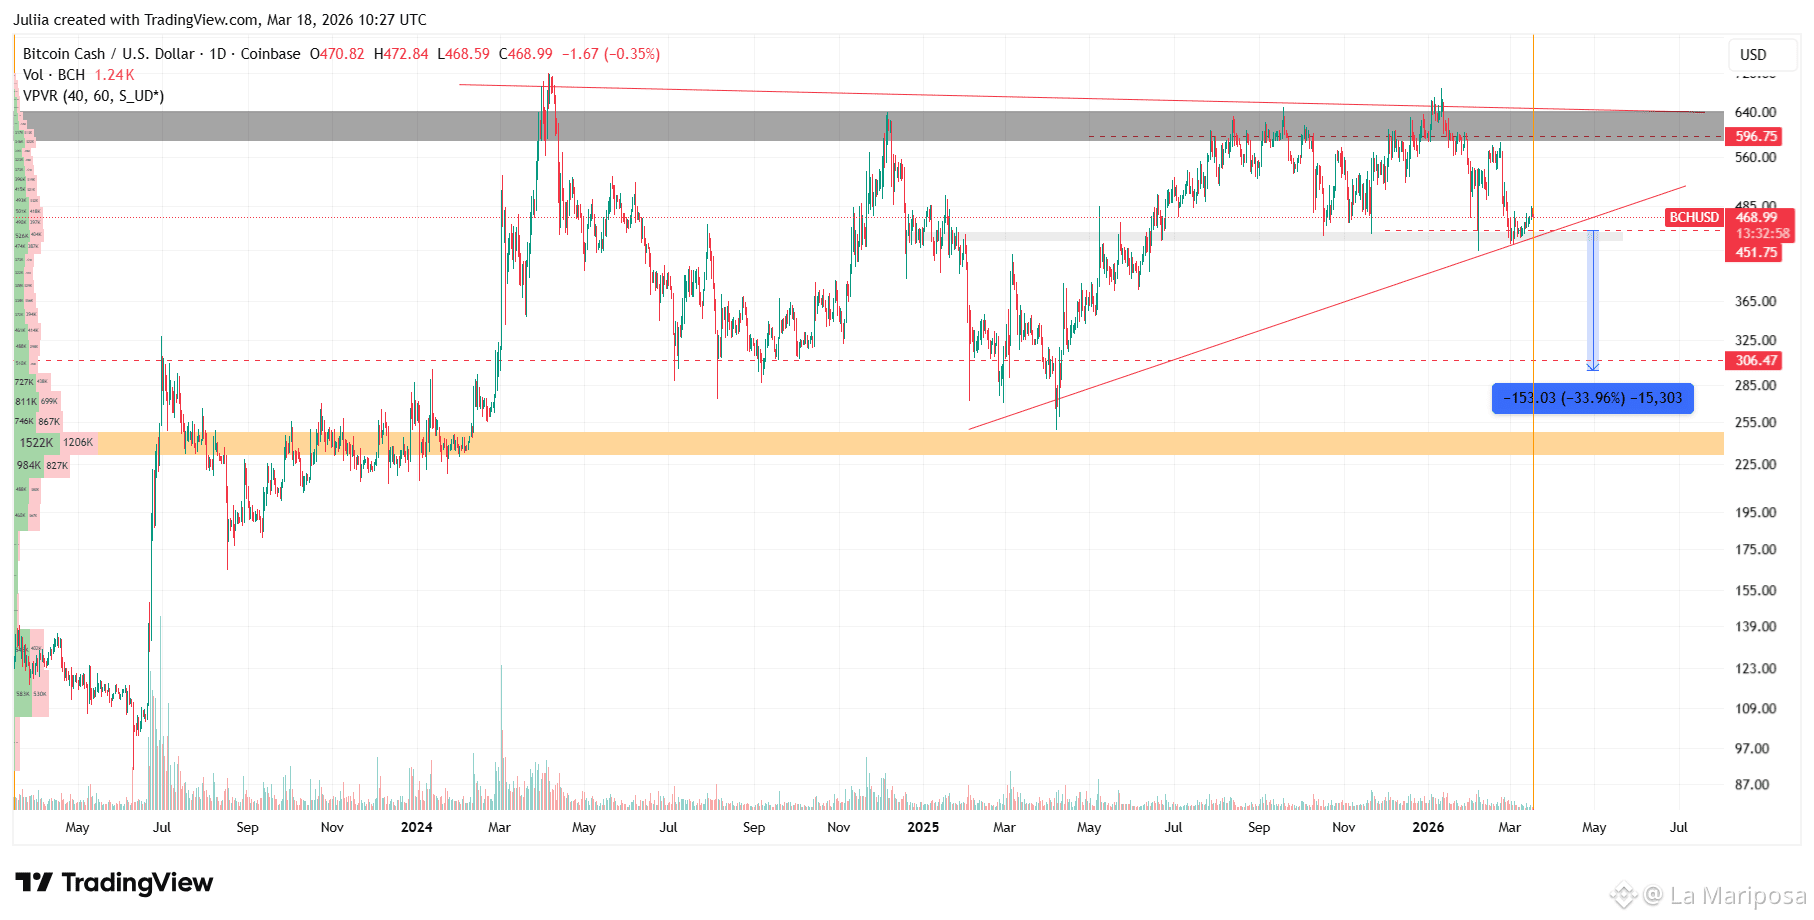Click the 984K volume profile value
The image size is (1814, 920).
(29, 465)
